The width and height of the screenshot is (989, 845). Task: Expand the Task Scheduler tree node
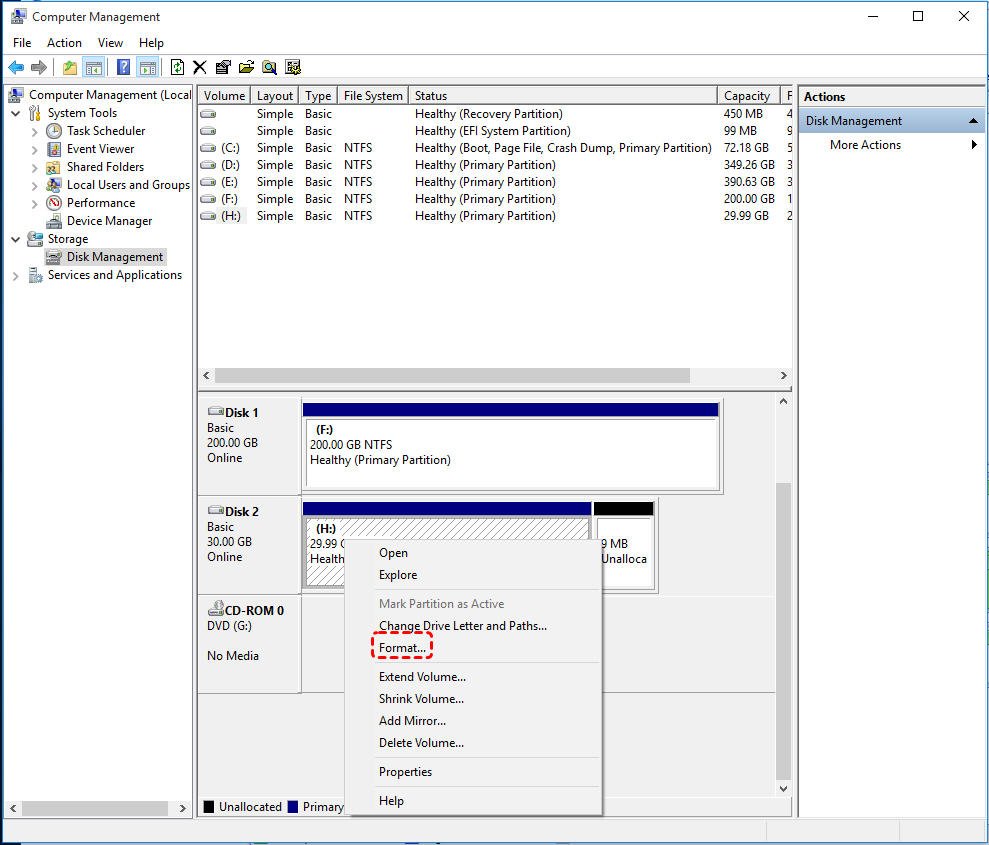(x=35, y=131)
